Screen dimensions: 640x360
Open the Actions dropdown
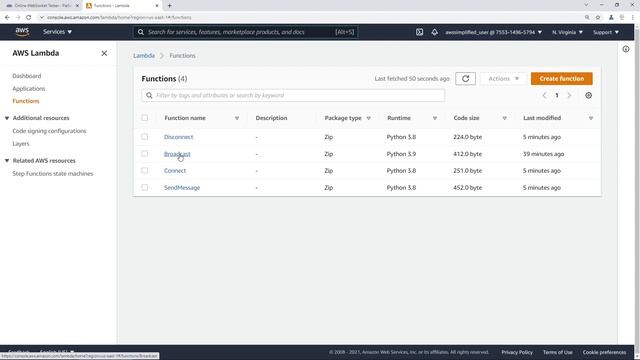(503, 78)
